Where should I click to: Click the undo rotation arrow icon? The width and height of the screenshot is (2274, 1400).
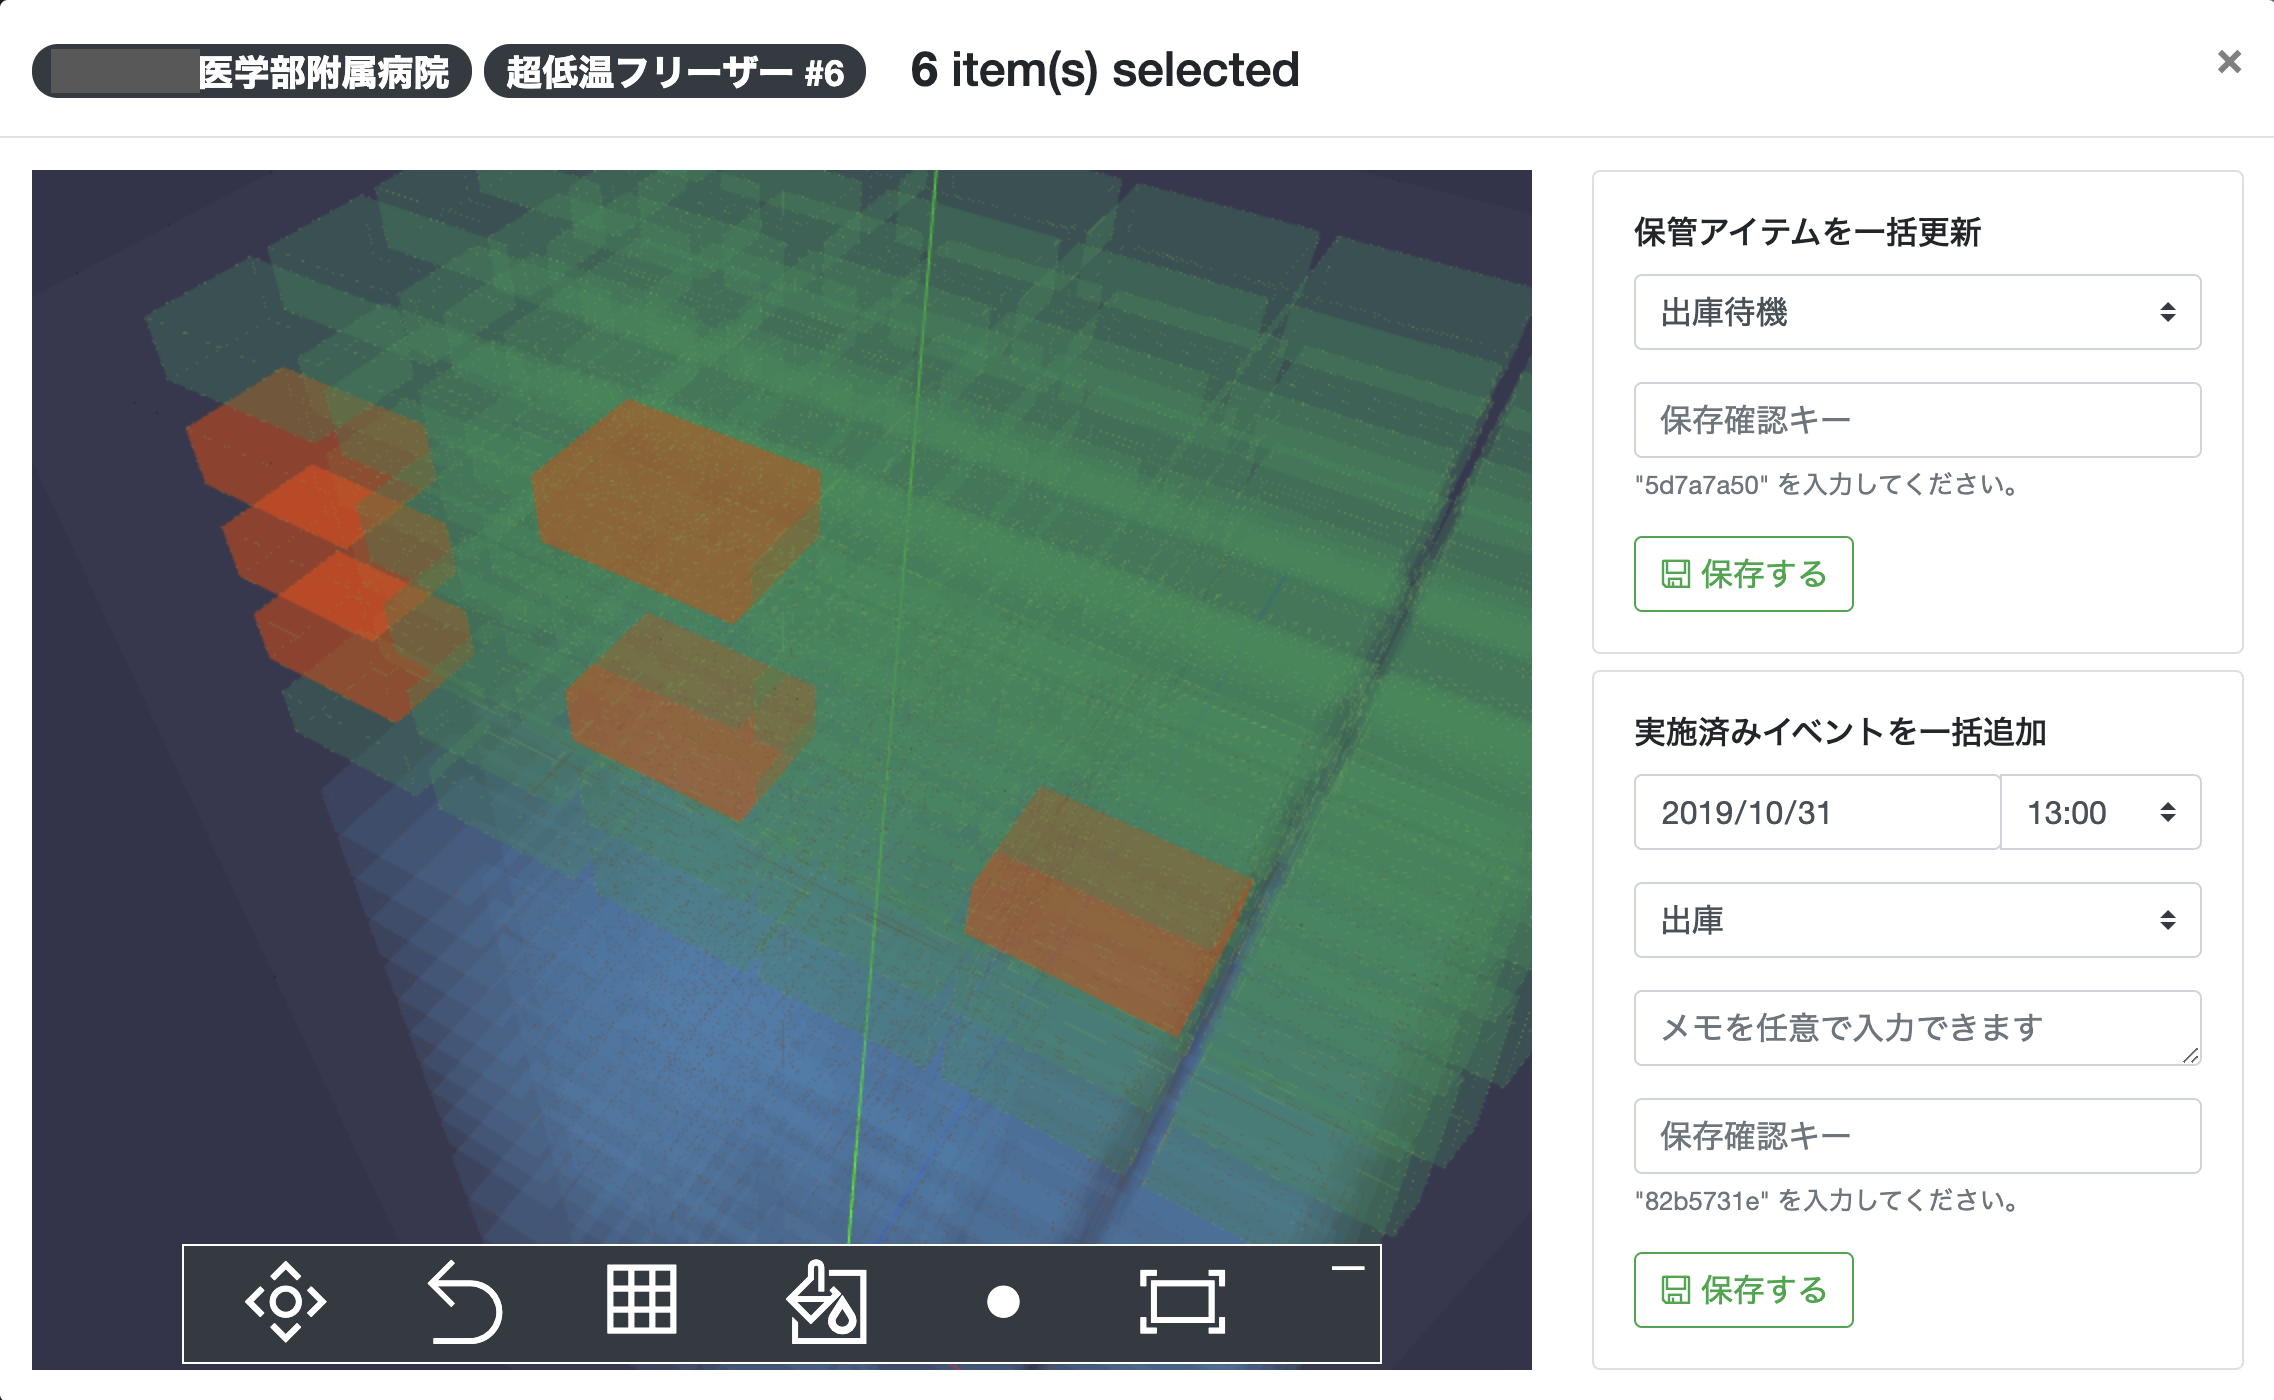click(465, 1302)
